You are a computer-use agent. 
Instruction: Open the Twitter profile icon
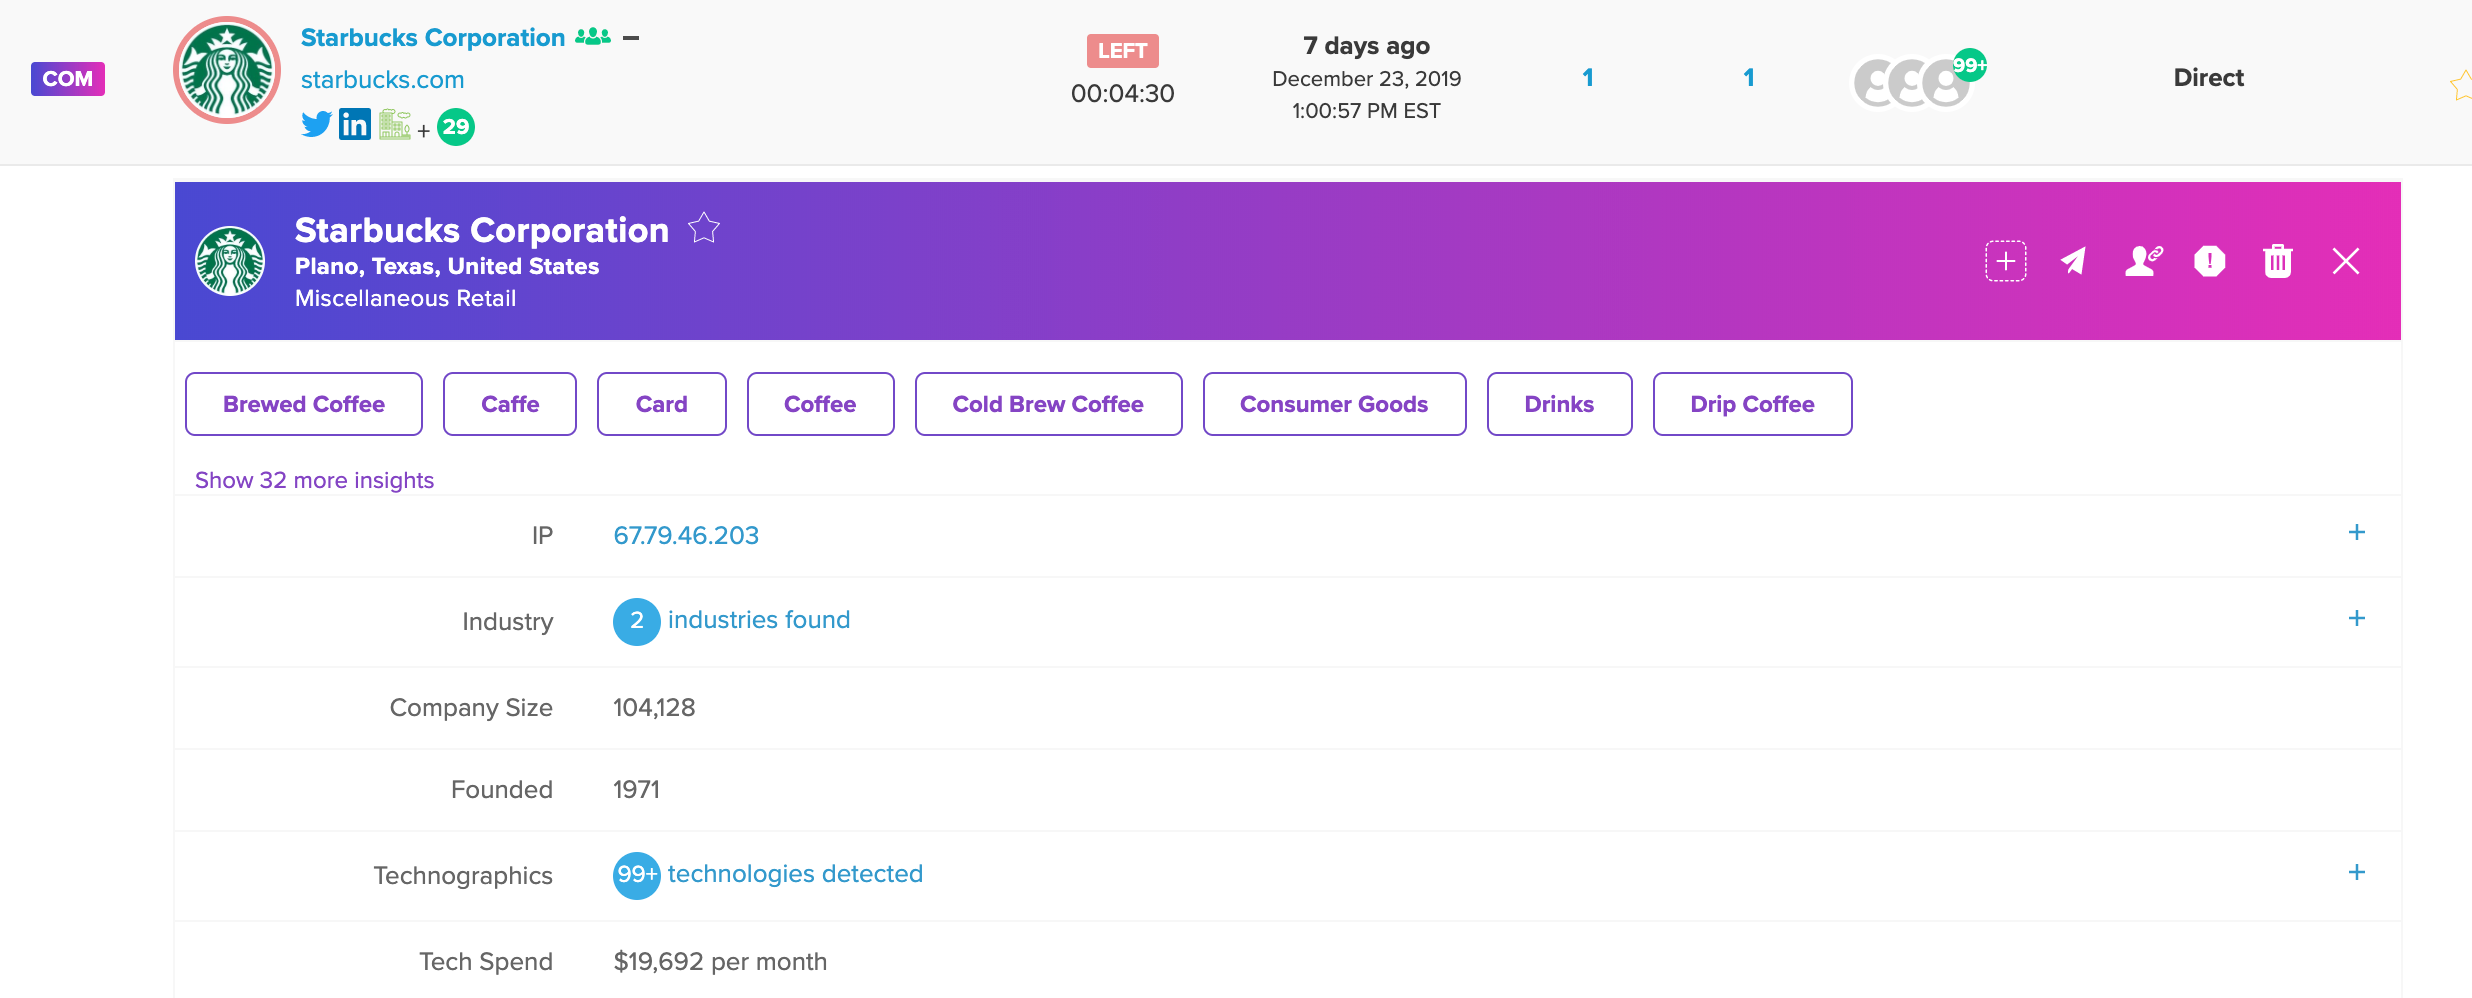click(x=316, y=125)
